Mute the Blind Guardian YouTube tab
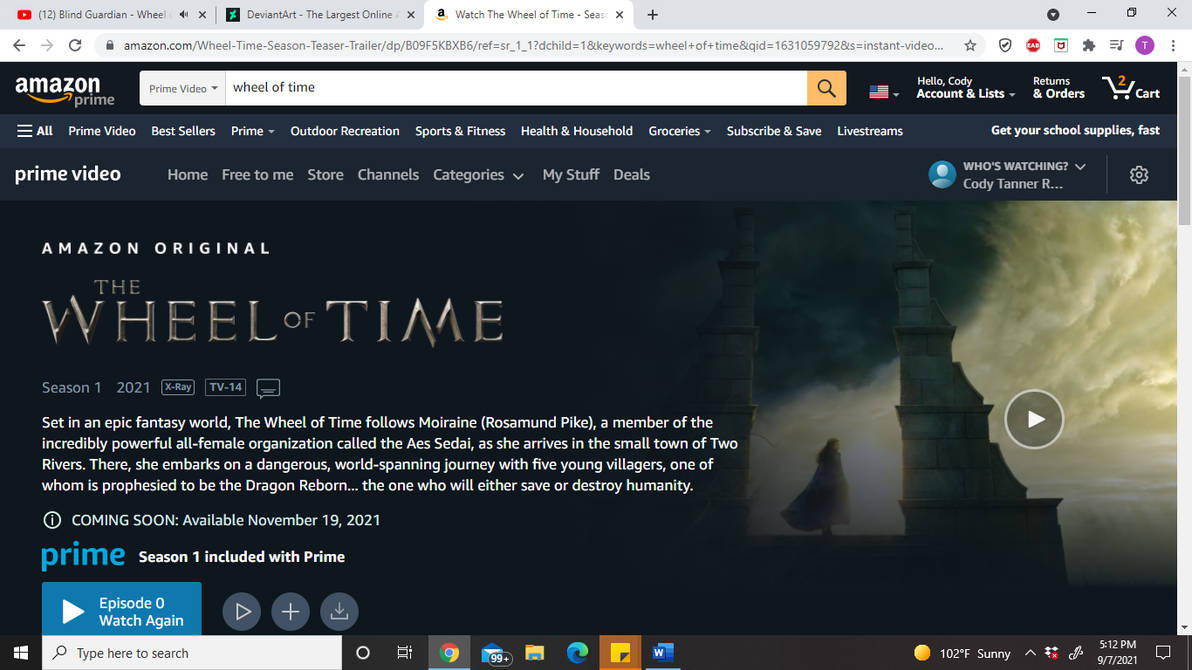1192x670 pixels. (183, 14)
